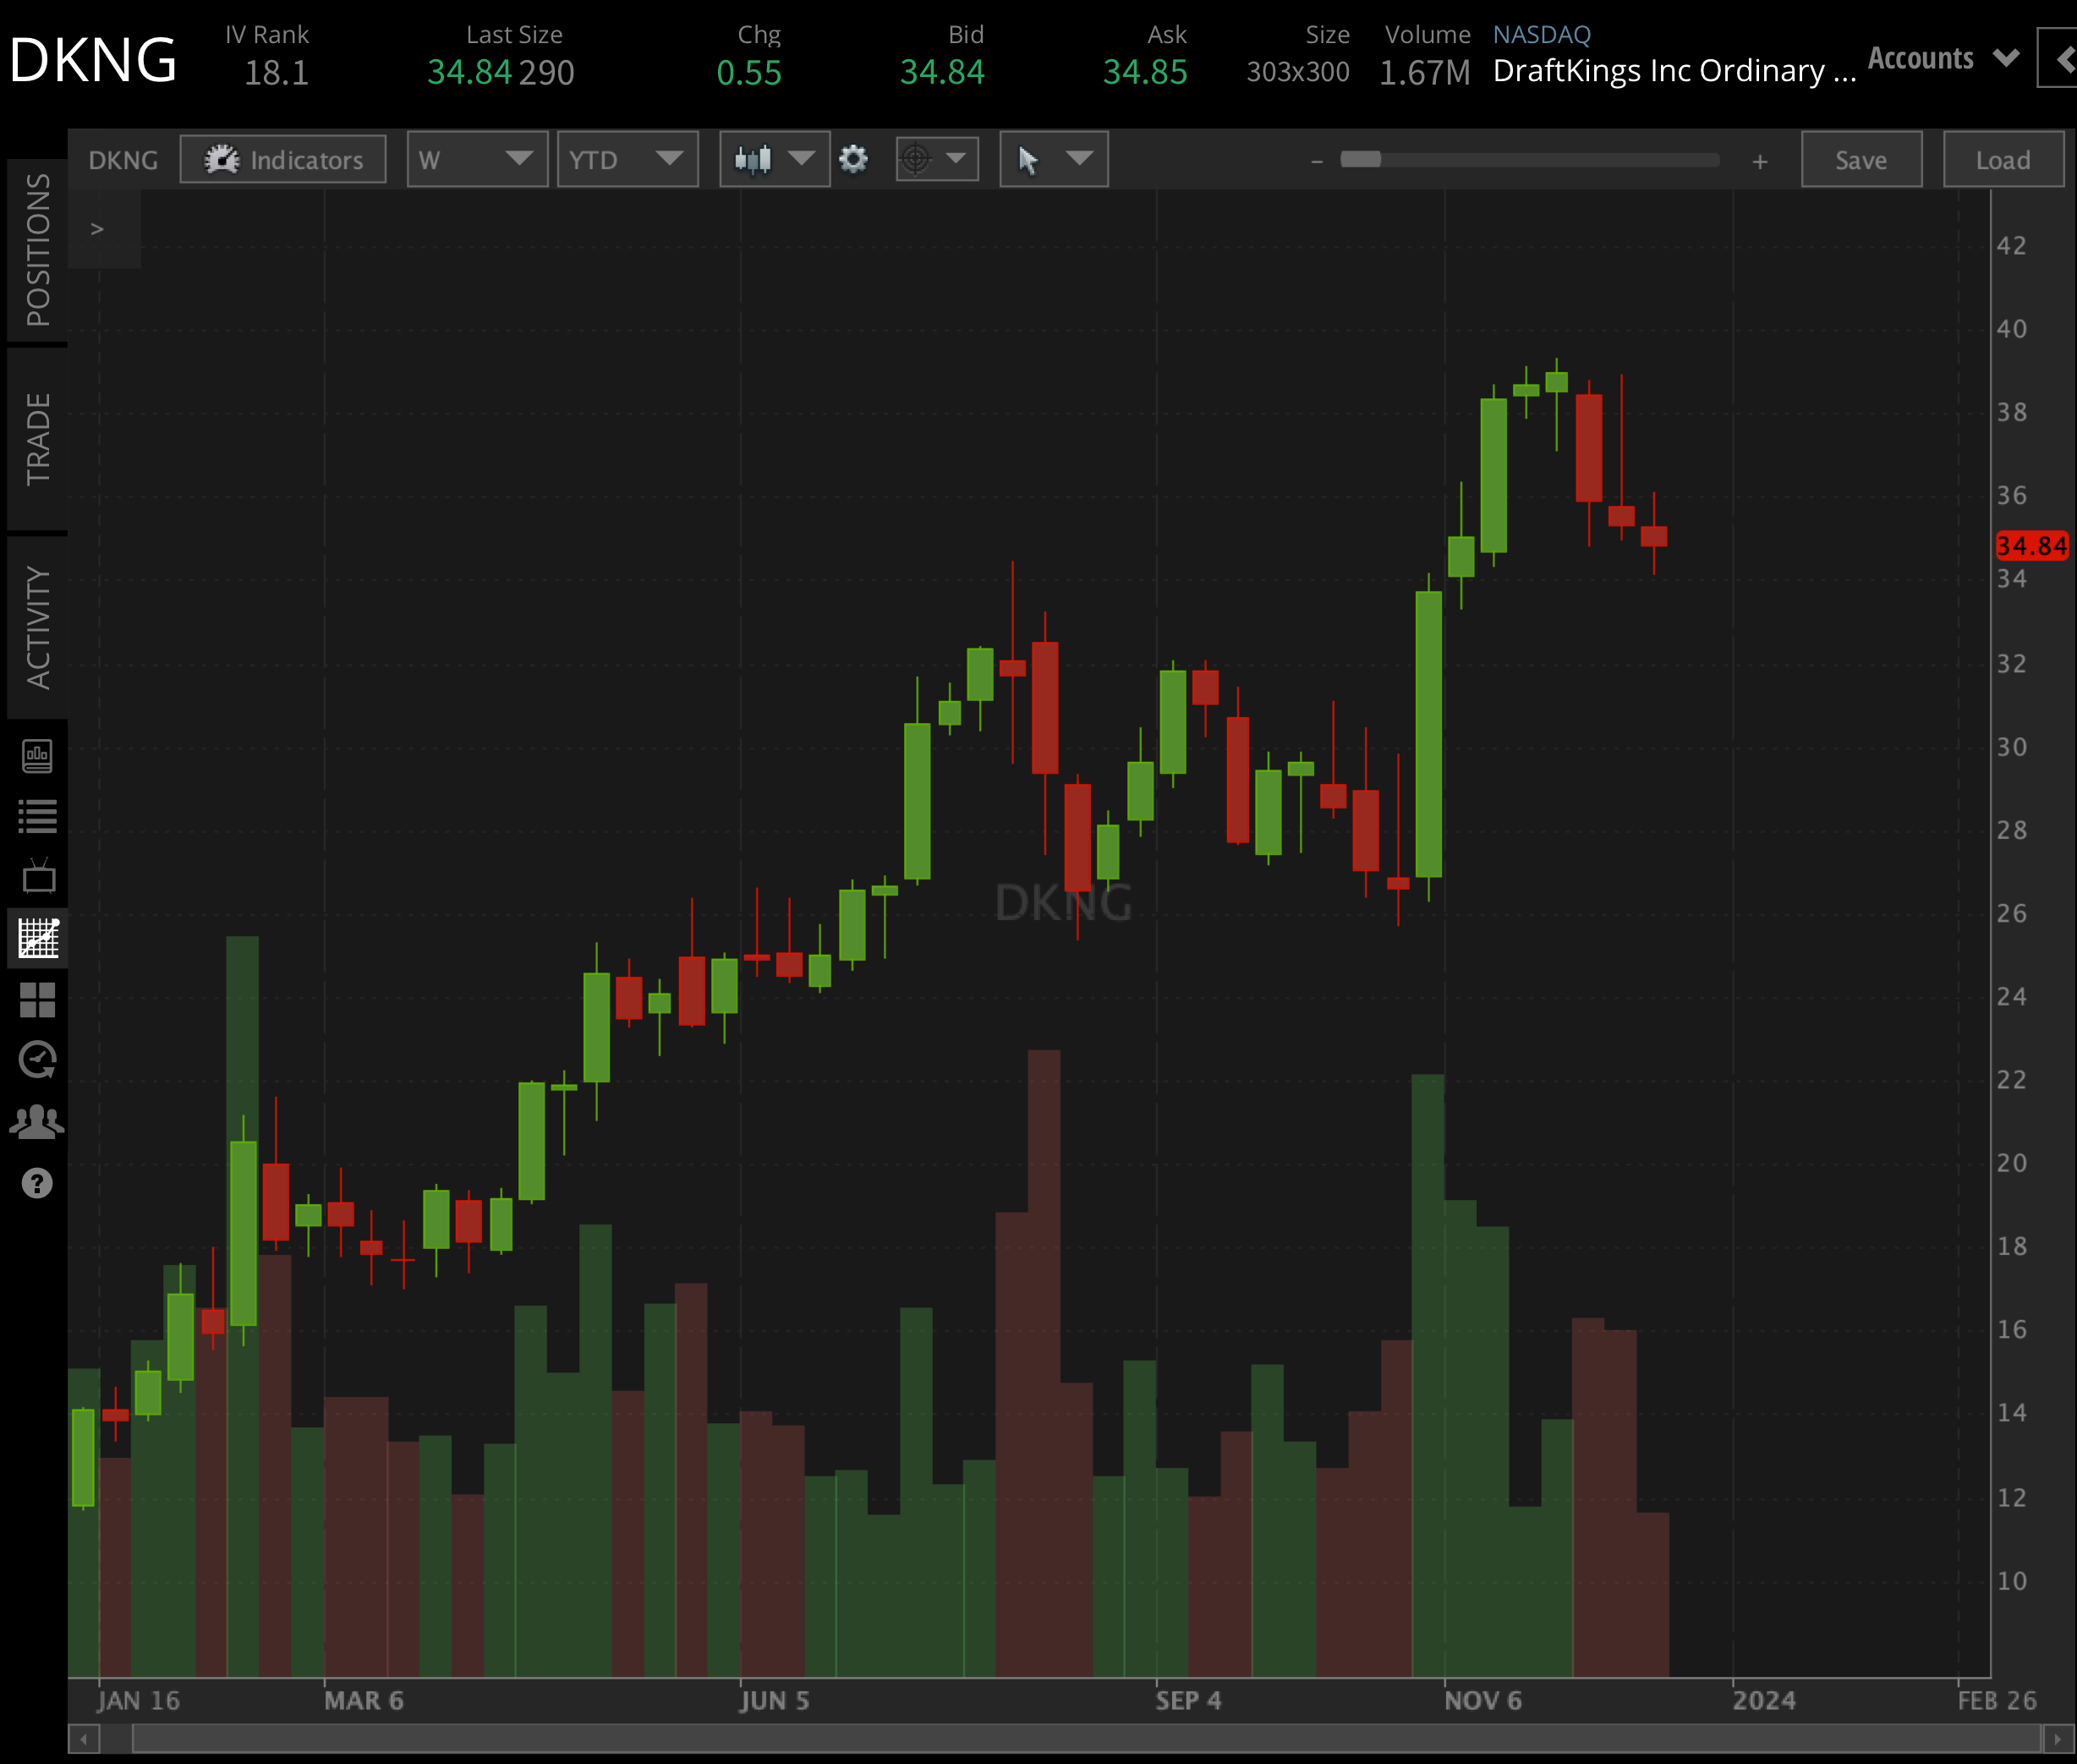This screenshot has width=2077, height=1764.
Task: Click the clock rewind history icon
Action: (x=37, y=1060)
